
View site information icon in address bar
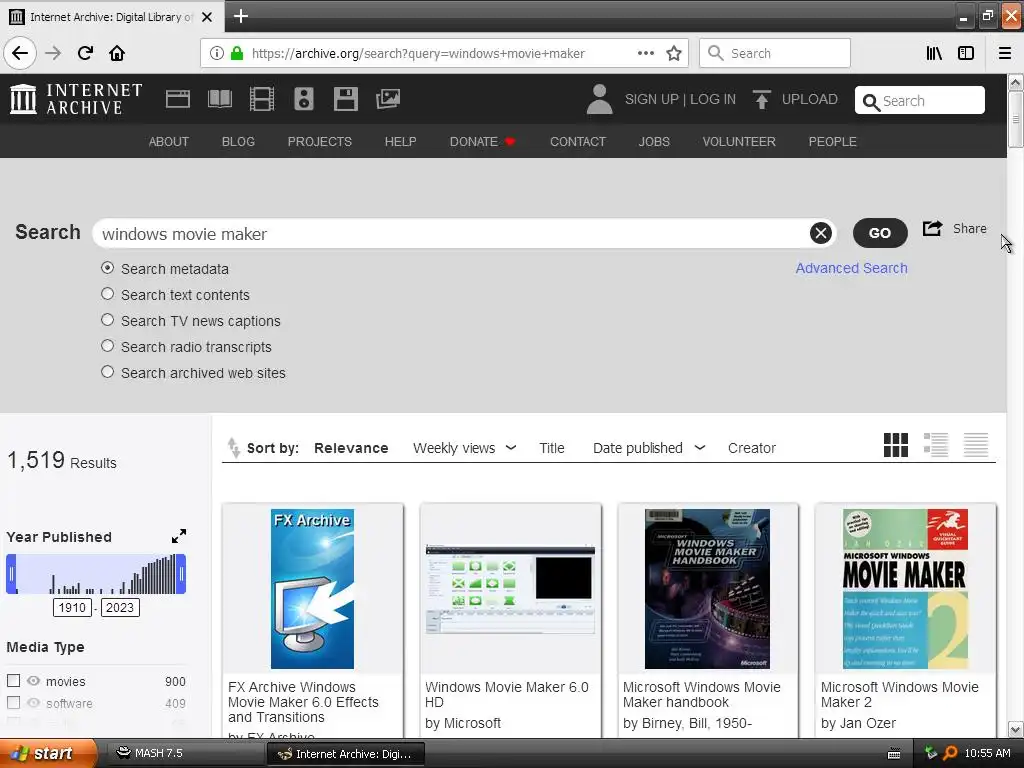pyautogui.click(x=217, y=53)
